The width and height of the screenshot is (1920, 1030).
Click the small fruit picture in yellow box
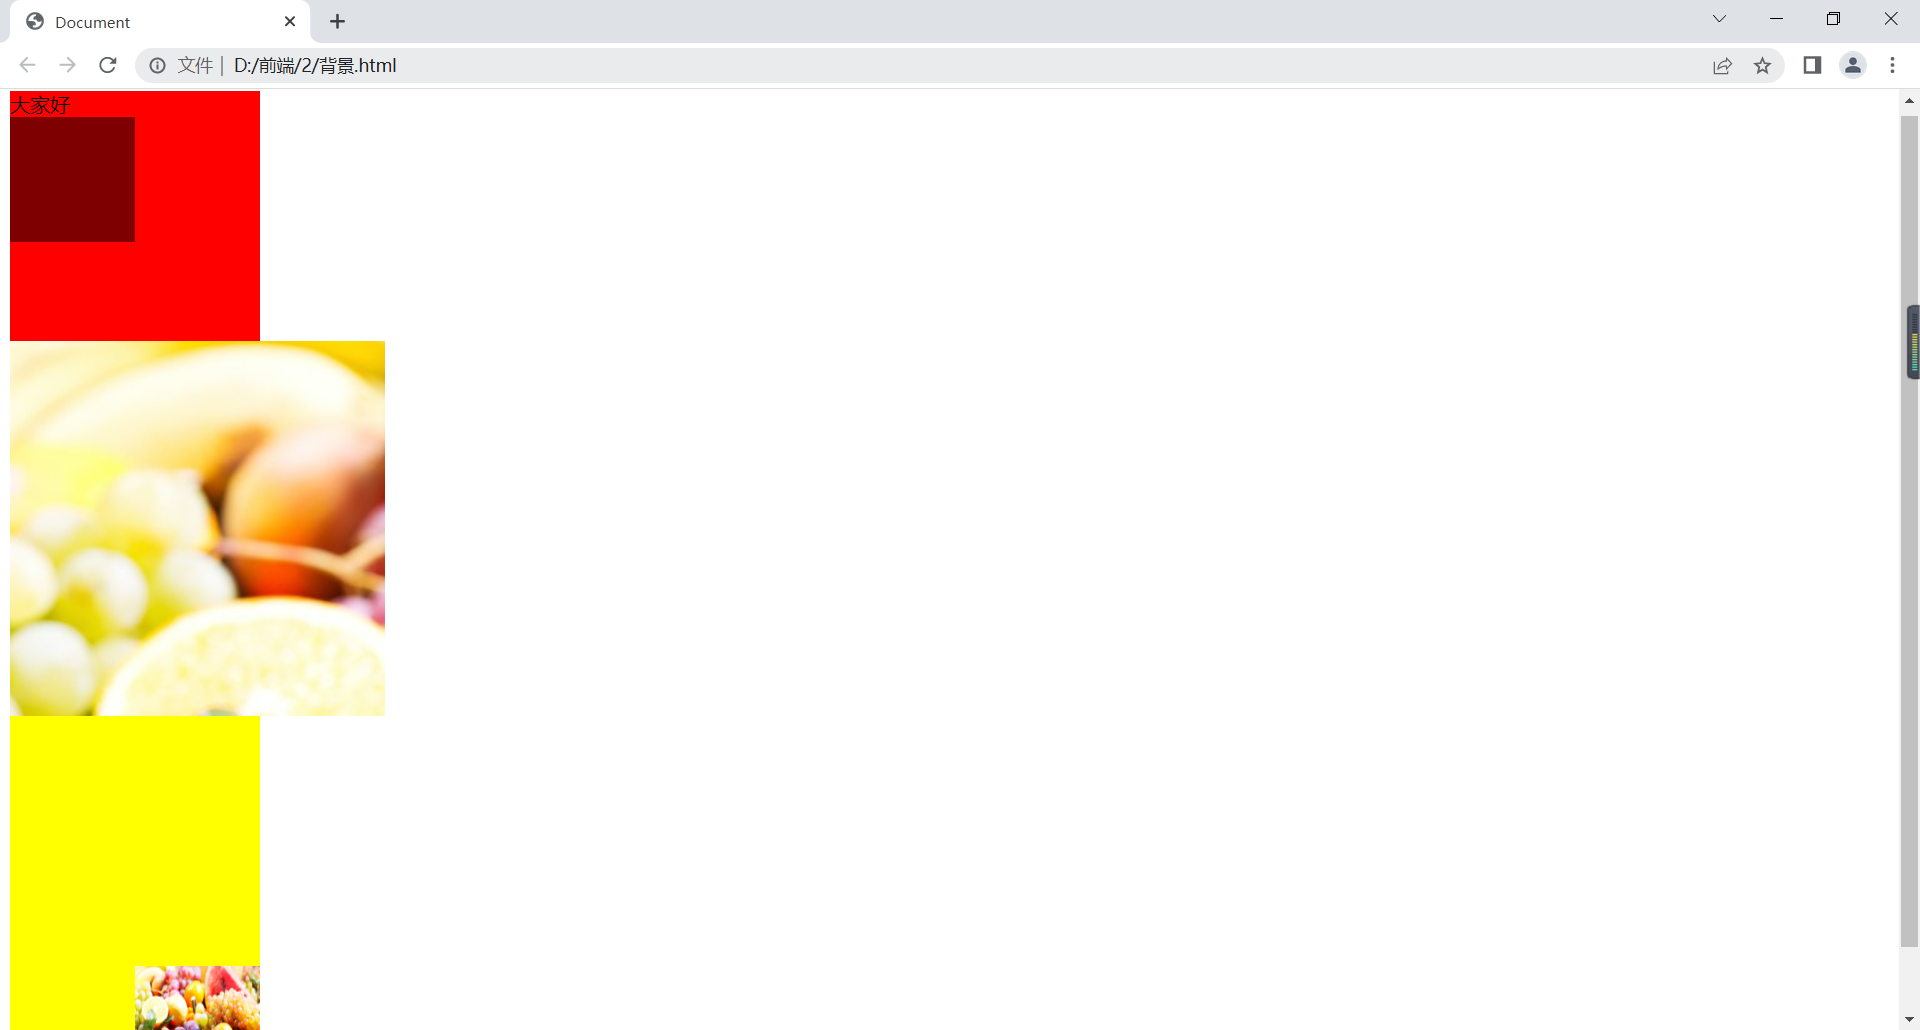click(197, 997)
